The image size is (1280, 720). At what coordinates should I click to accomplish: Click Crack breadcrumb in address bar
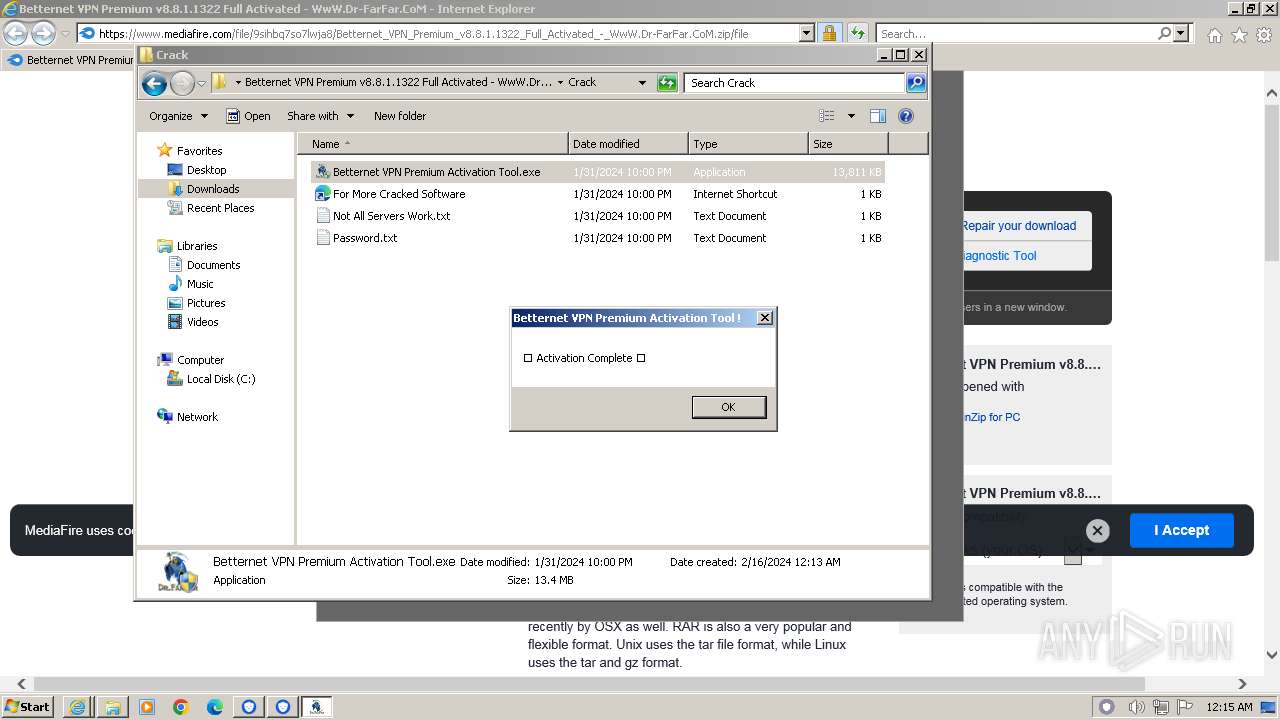click(582, 83)
